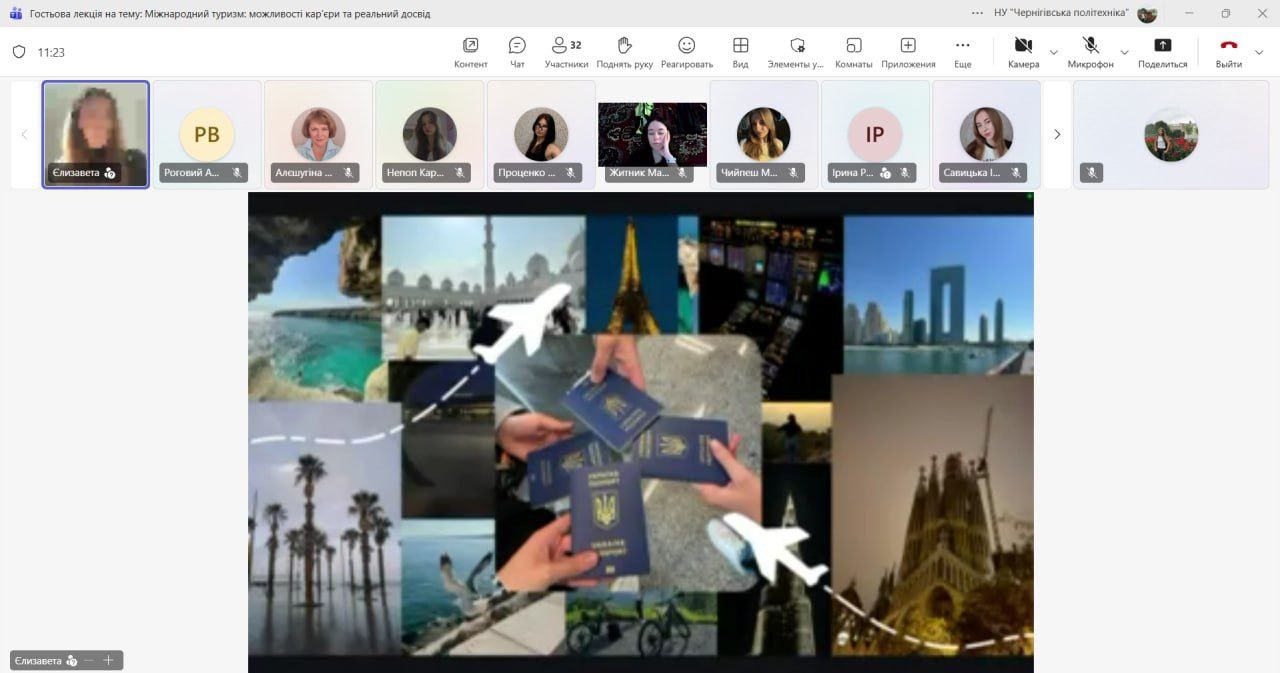The width and height of the screenshot is (1280, 673).
Task: Open title bar ellipsis settings menu
Action: 977,13
